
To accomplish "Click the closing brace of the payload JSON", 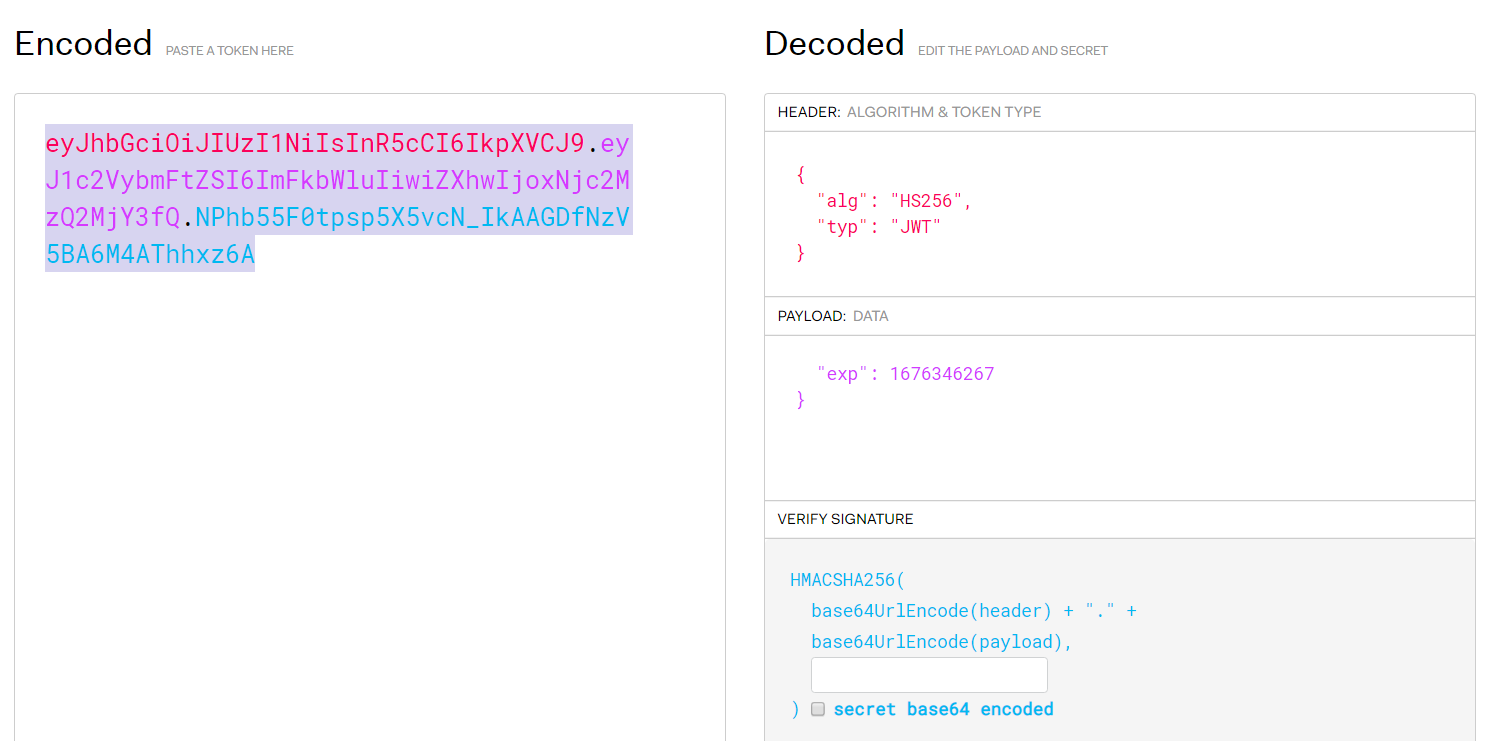I will 800,400.
